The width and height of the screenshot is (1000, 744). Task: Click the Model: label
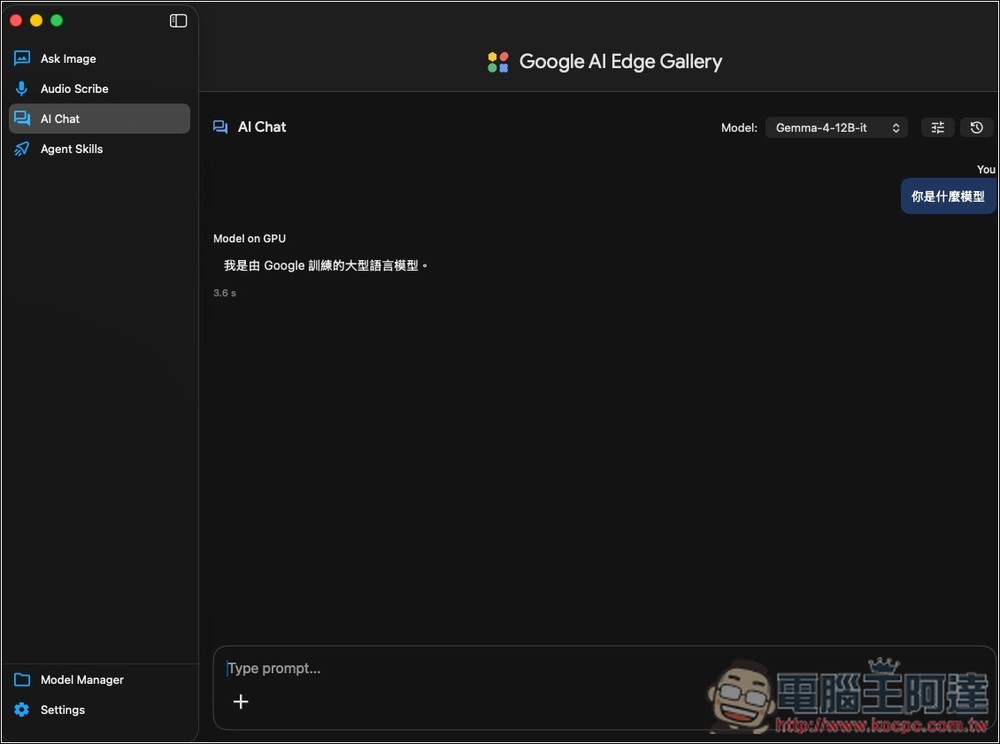[739, 128]
